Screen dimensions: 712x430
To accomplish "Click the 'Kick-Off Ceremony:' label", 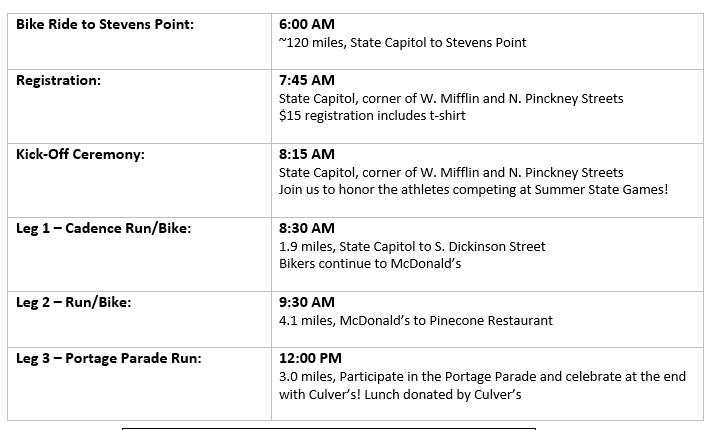I will coord(80,154).
